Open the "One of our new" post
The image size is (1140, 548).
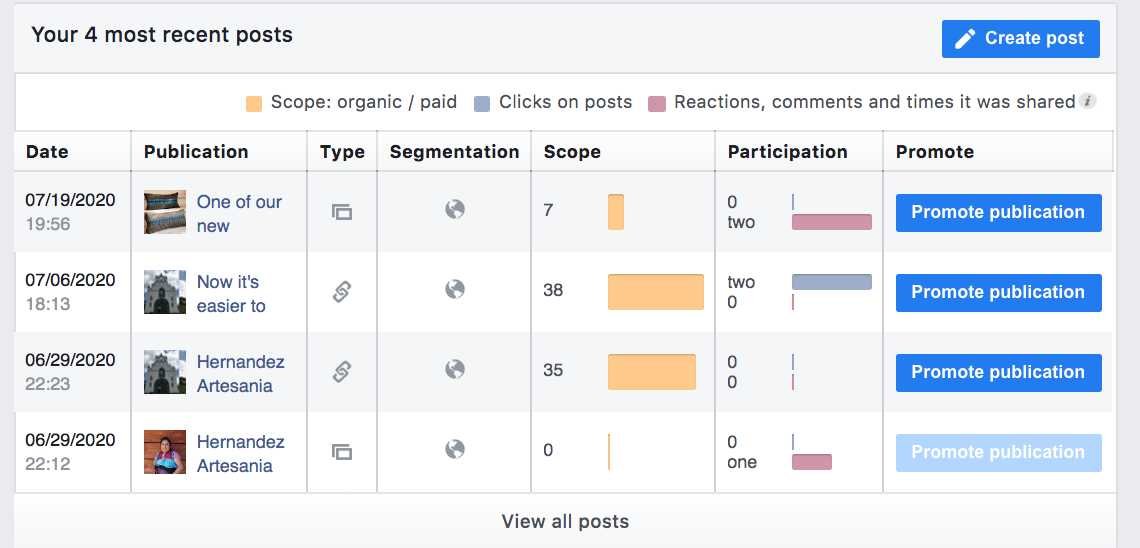click(239, 213)
